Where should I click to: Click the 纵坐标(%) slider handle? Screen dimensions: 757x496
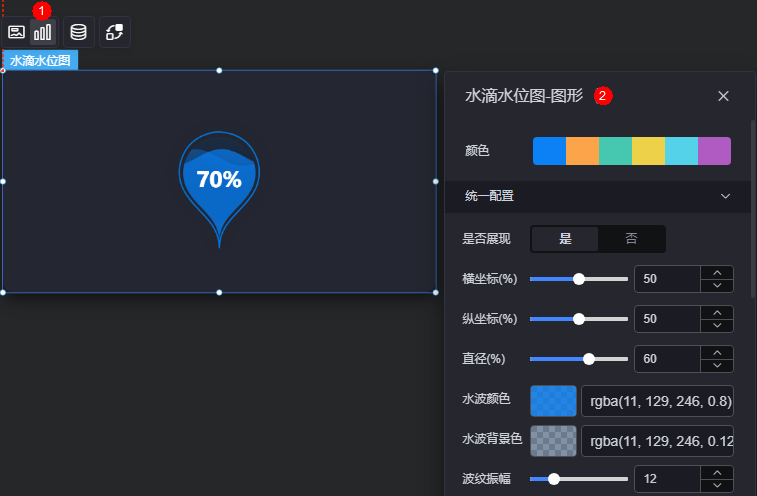coord(579,319)
